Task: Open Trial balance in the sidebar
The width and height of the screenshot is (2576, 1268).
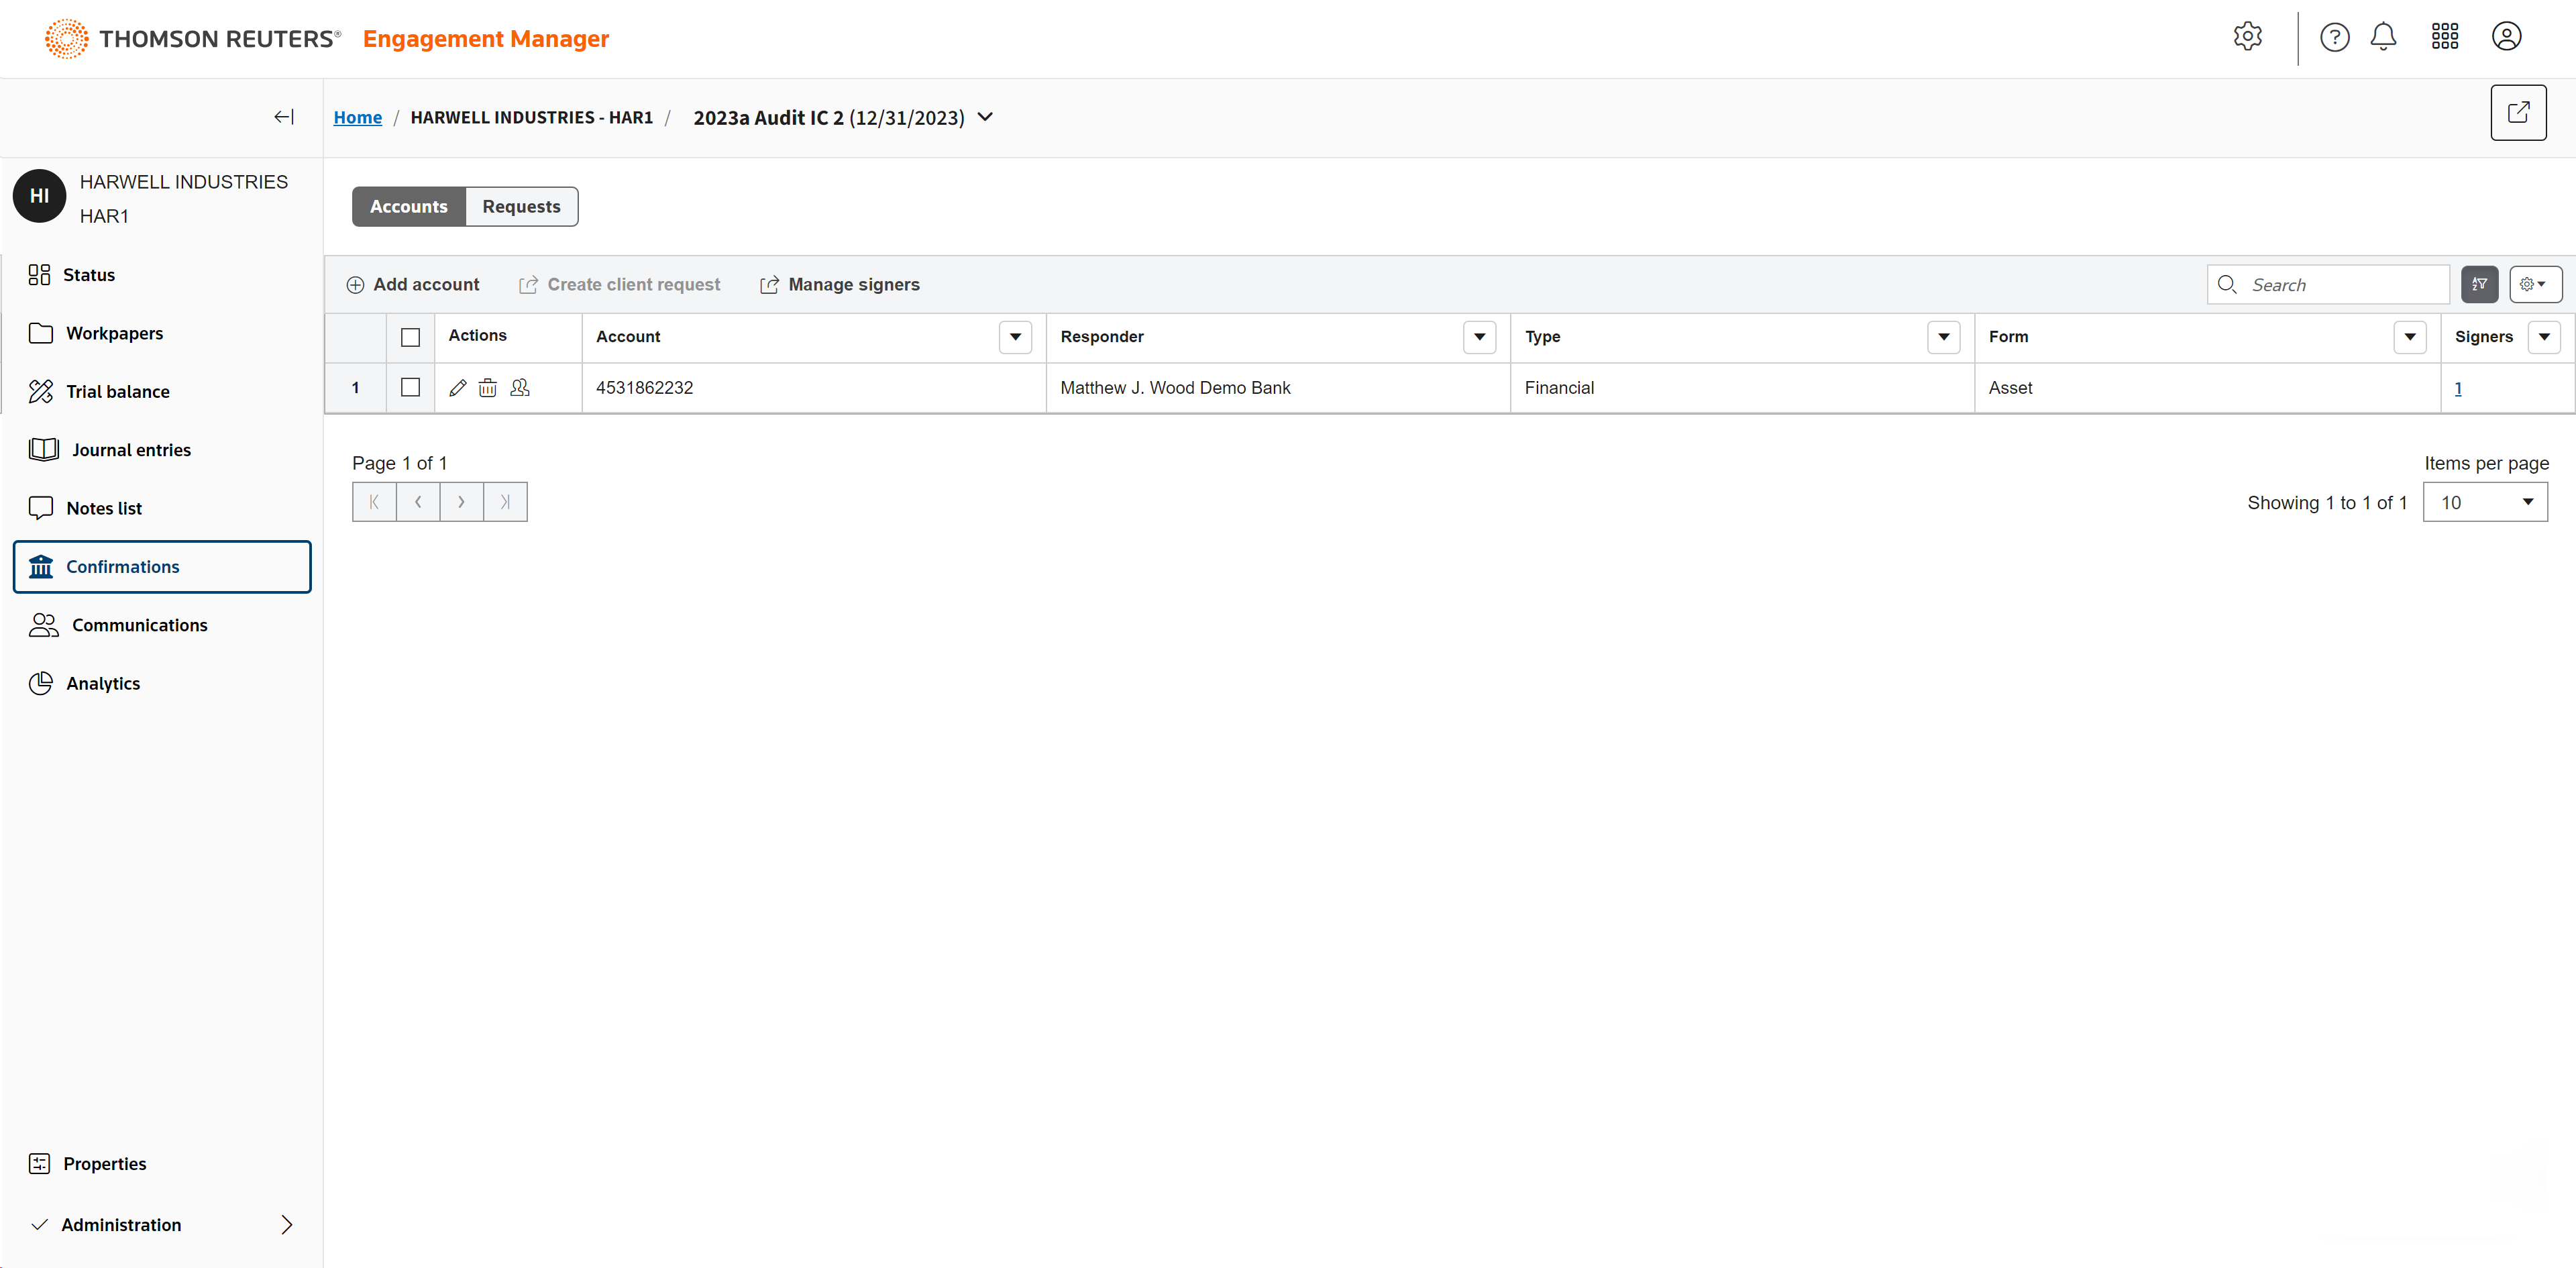Action: 117,392
